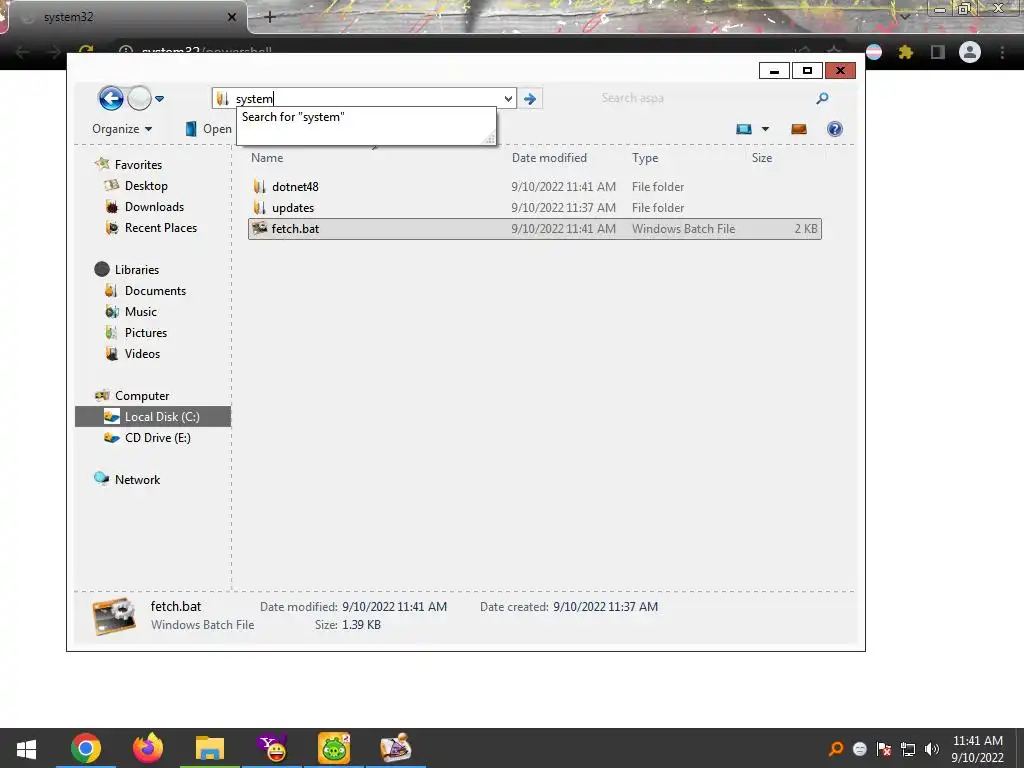This screenshot has height=768, width=1024.
Task: Click the blue Go arrow button
Action: [530, 99]
